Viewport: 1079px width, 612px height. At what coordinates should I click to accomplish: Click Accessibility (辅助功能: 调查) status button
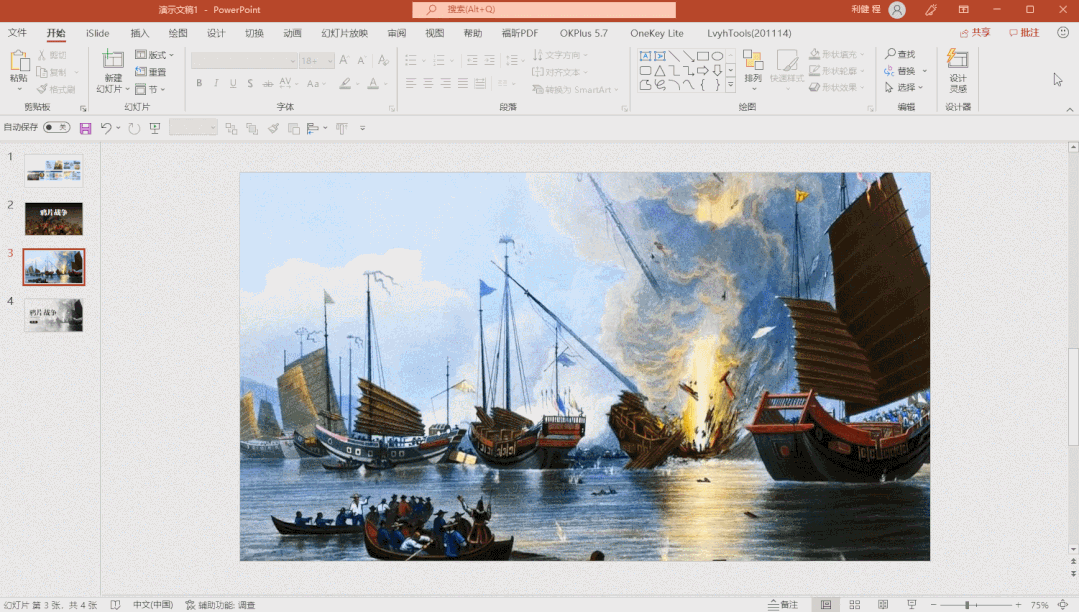(x=220, y=604)
